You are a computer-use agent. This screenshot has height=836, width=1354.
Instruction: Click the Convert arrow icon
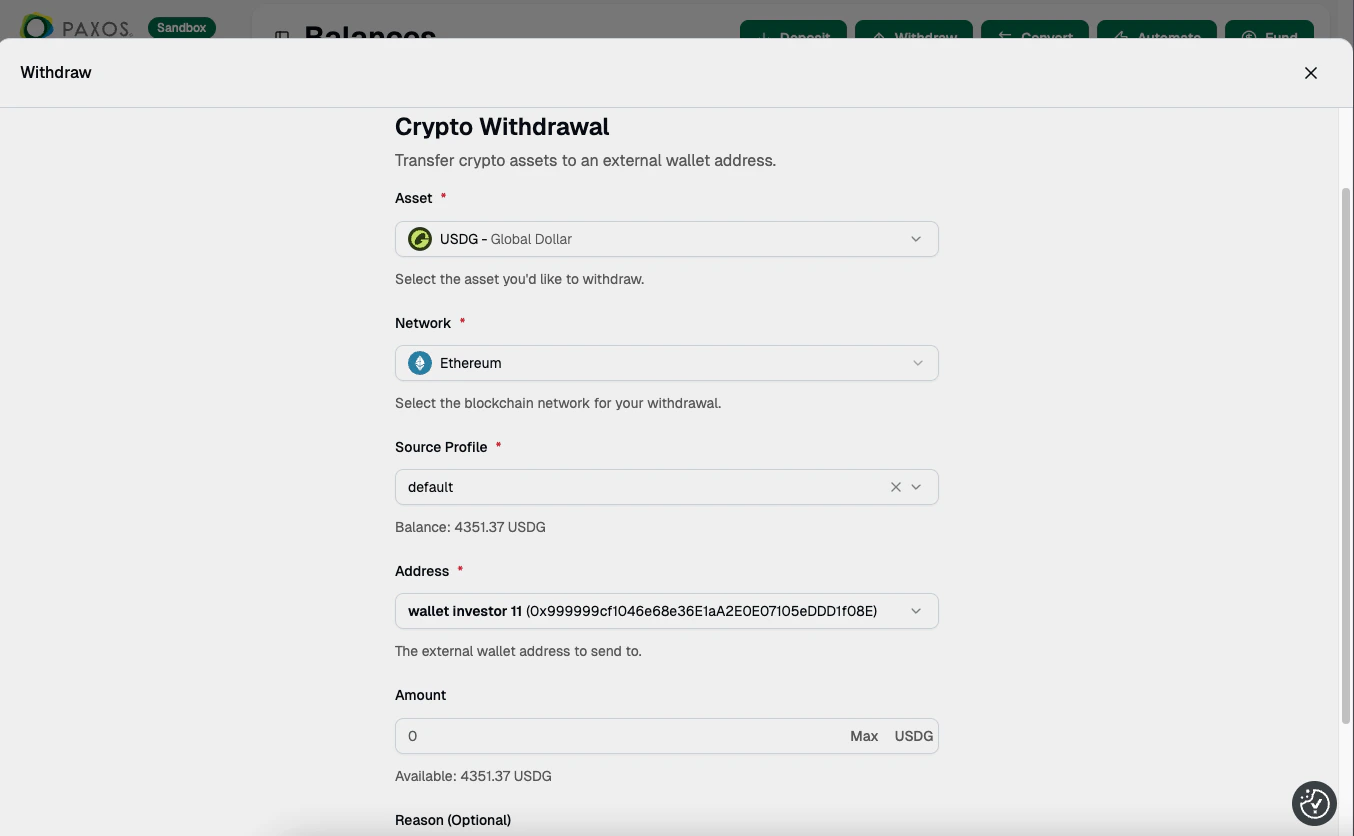(x=1006, y=37)
